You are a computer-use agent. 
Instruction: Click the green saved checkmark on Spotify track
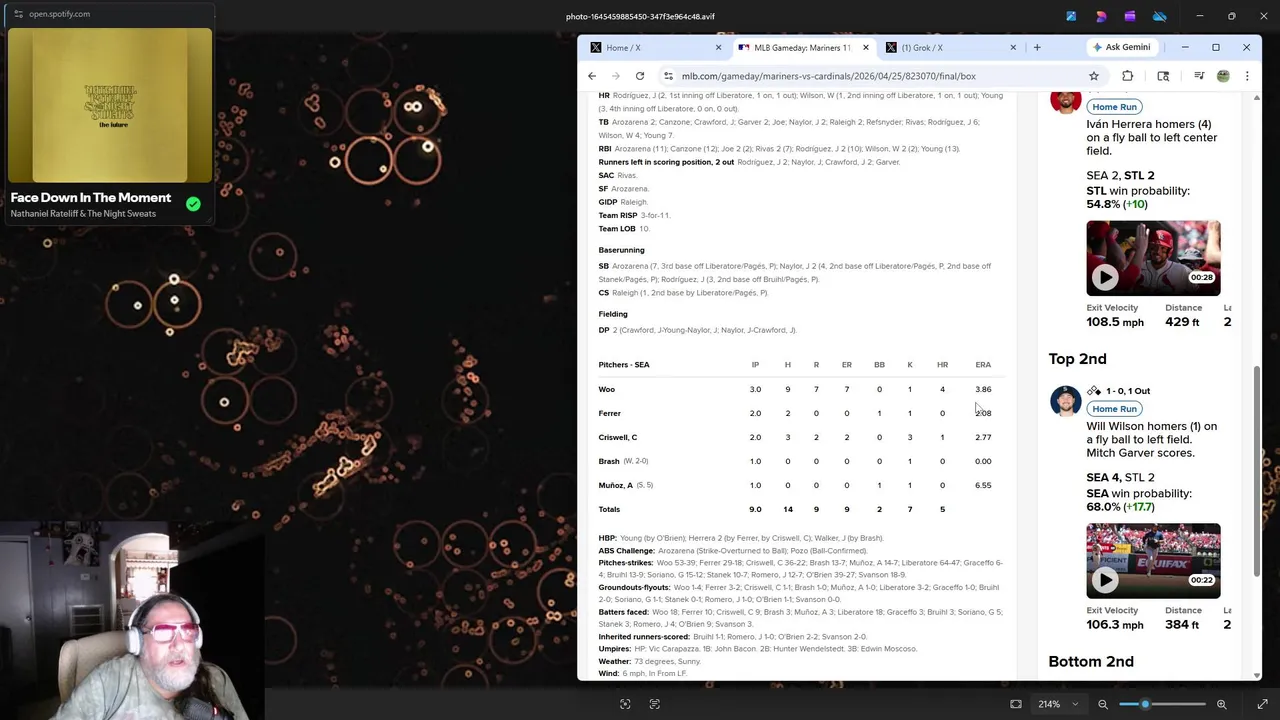coord(193,204)
